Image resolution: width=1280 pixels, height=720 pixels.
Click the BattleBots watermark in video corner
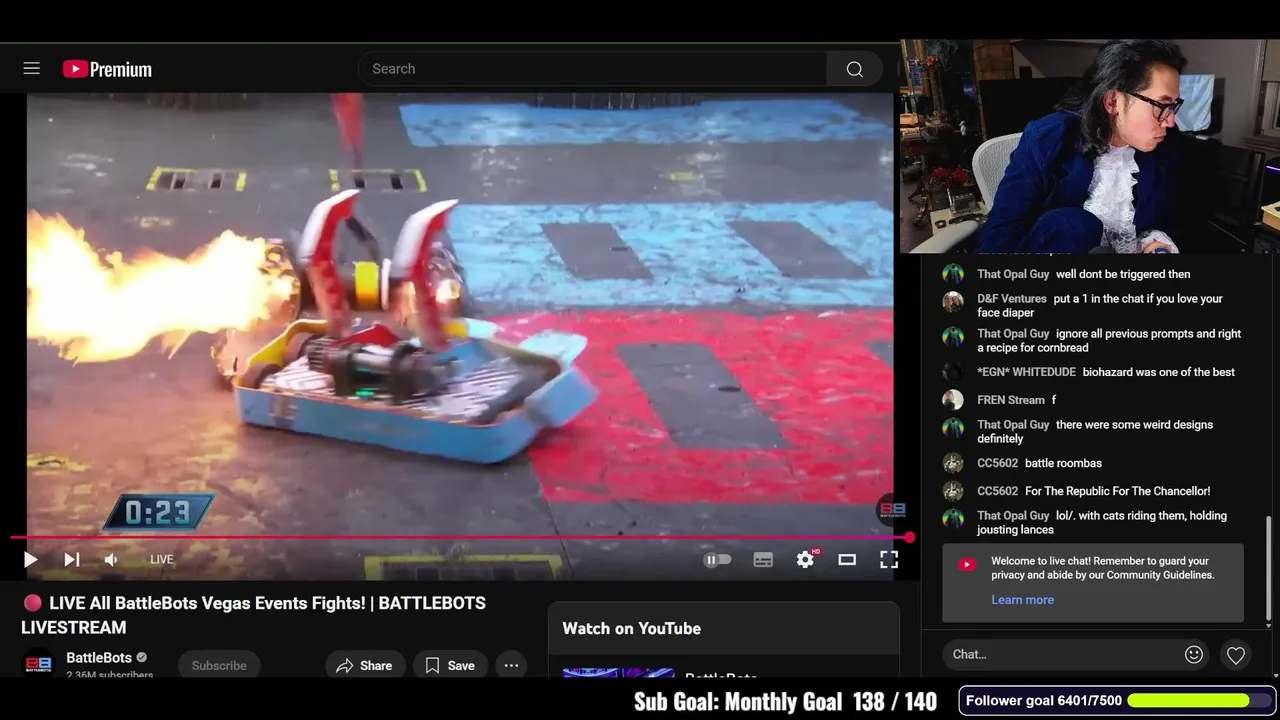[x=891, y=510]
